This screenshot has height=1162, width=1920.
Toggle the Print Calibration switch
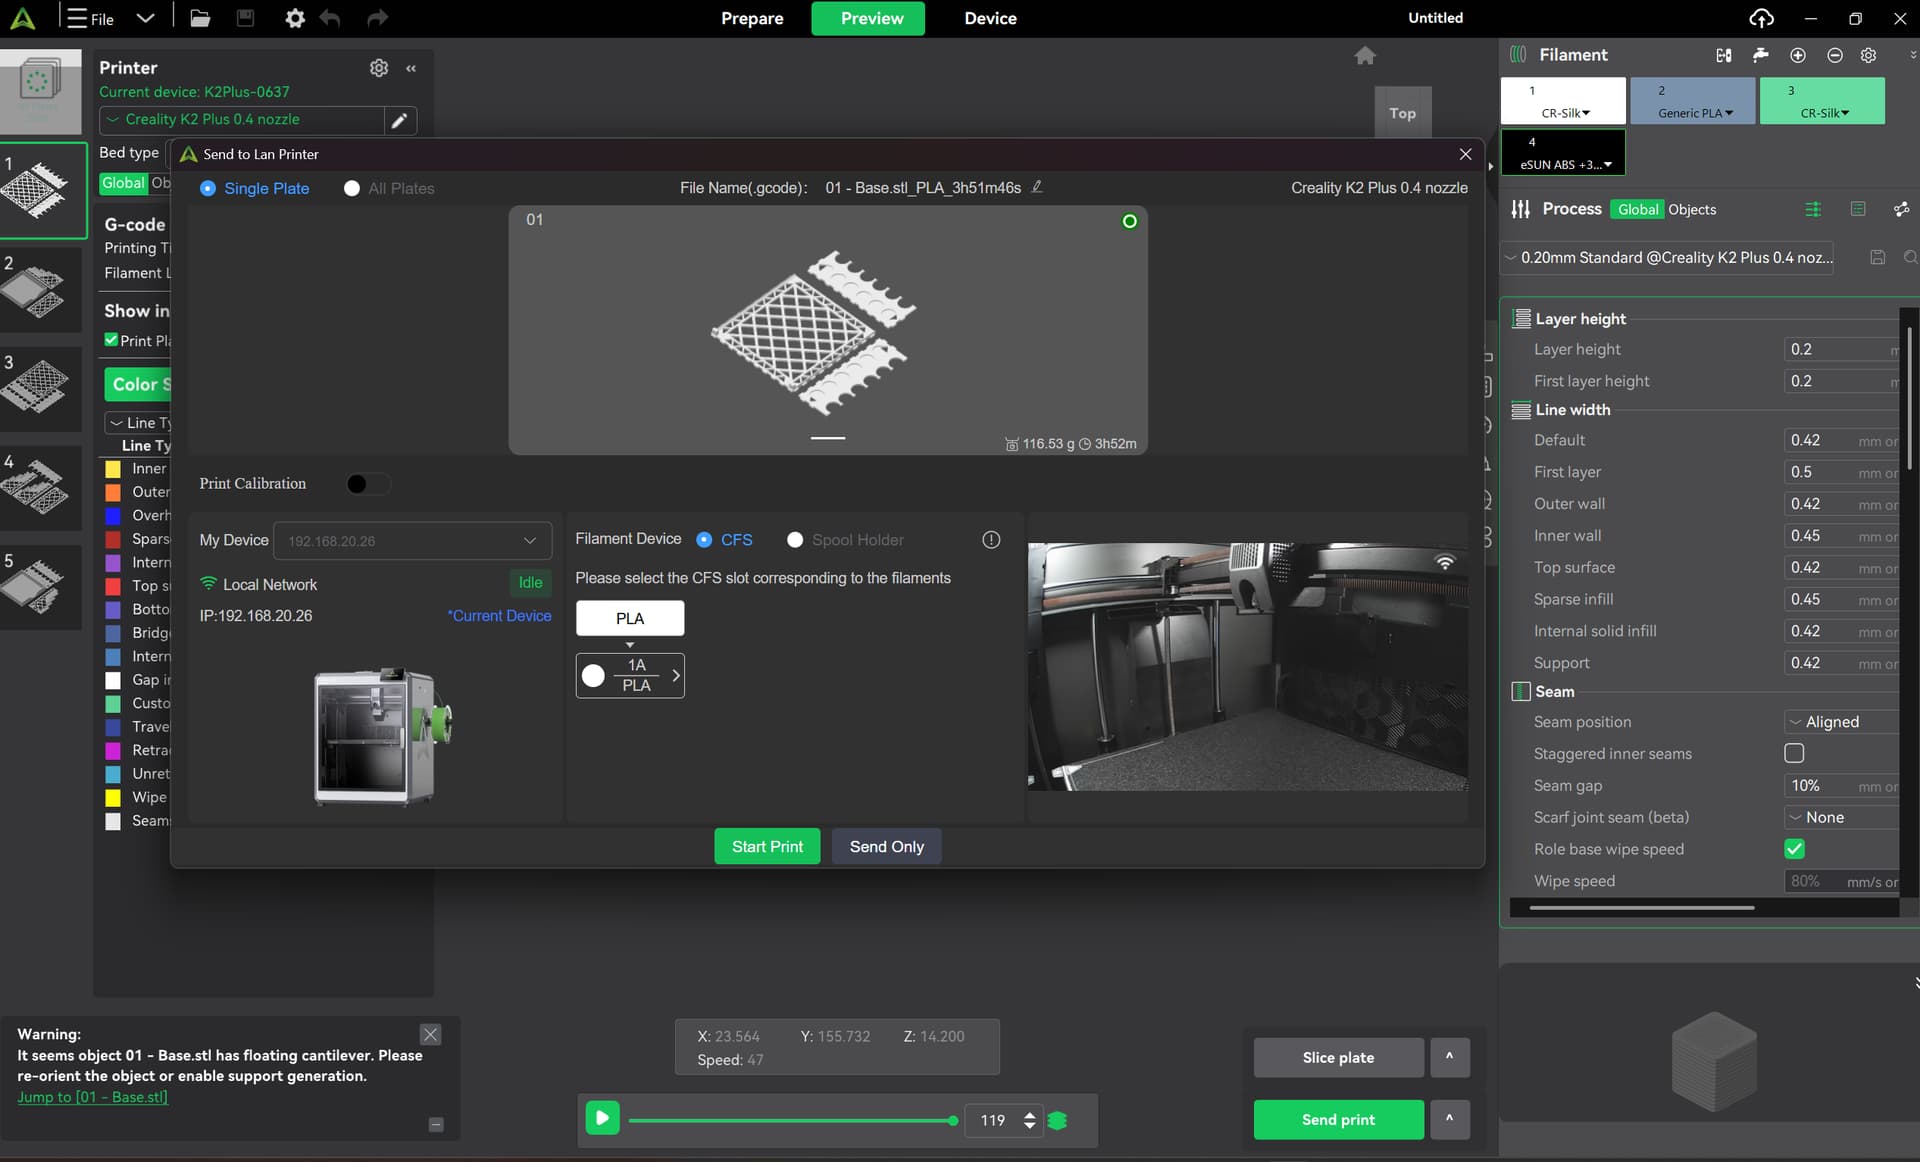[367, 484]
